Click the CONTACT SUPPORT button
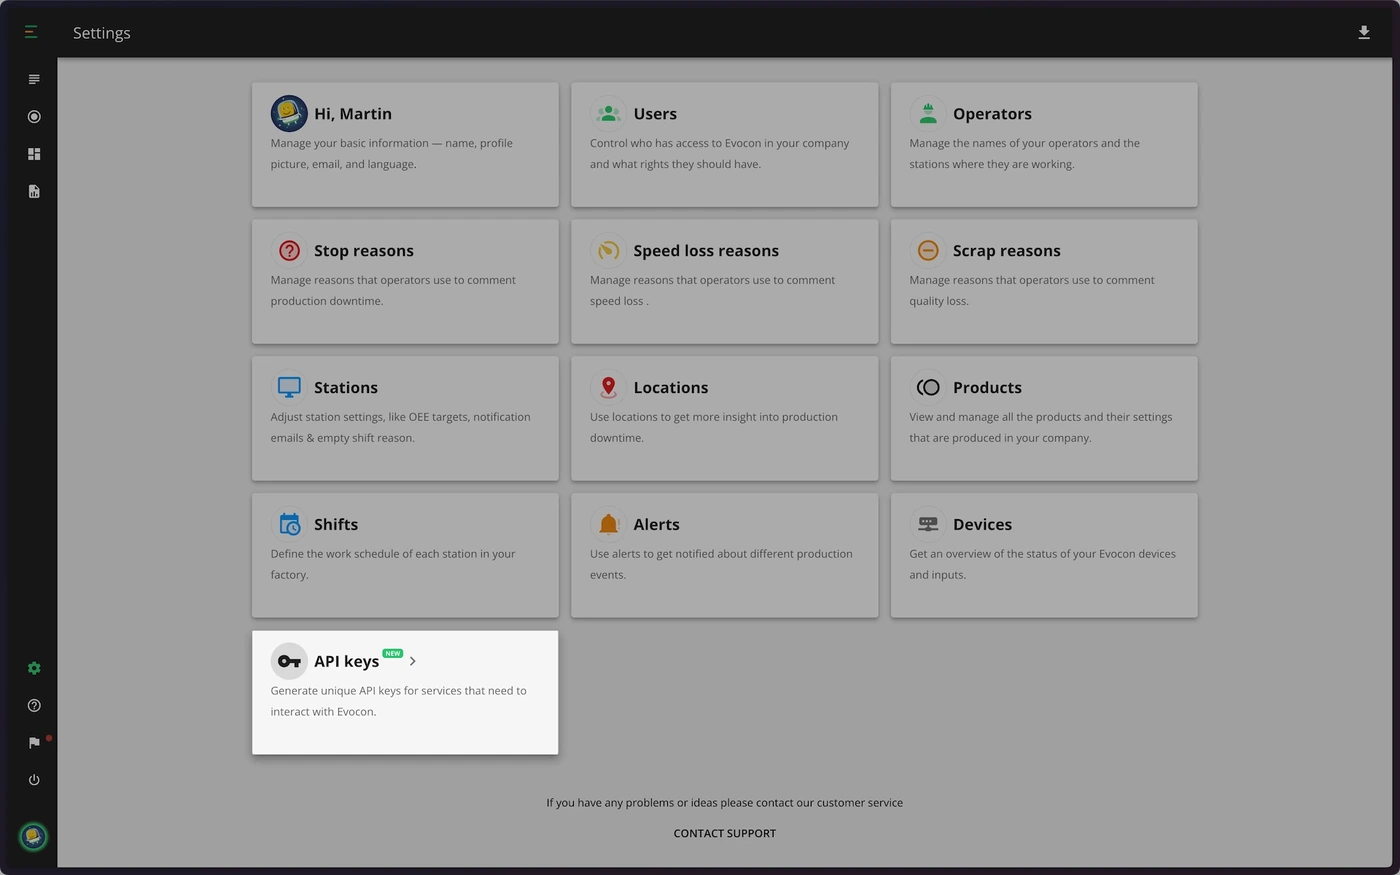 [x=725, y=833]
